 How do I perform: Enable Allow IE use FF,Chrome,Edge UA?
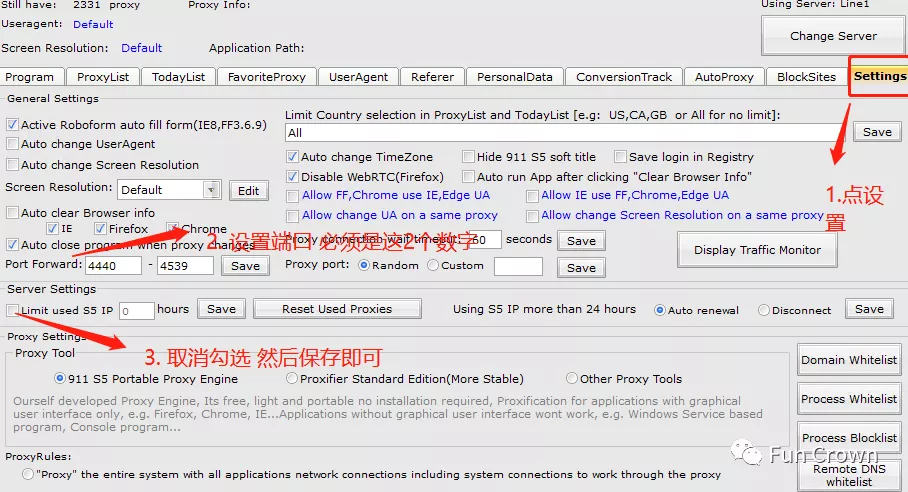coord(532,196)
